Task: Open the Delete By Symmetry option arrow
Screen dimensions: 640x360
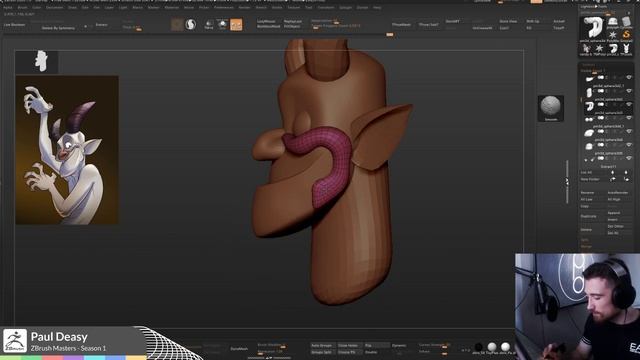Action: (85, 27)
